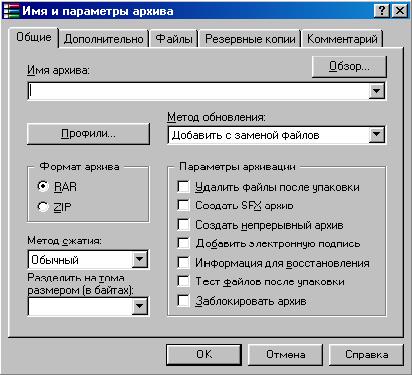
Task: Expand the archive name dropdown arrow
Action: pos(377,91)
